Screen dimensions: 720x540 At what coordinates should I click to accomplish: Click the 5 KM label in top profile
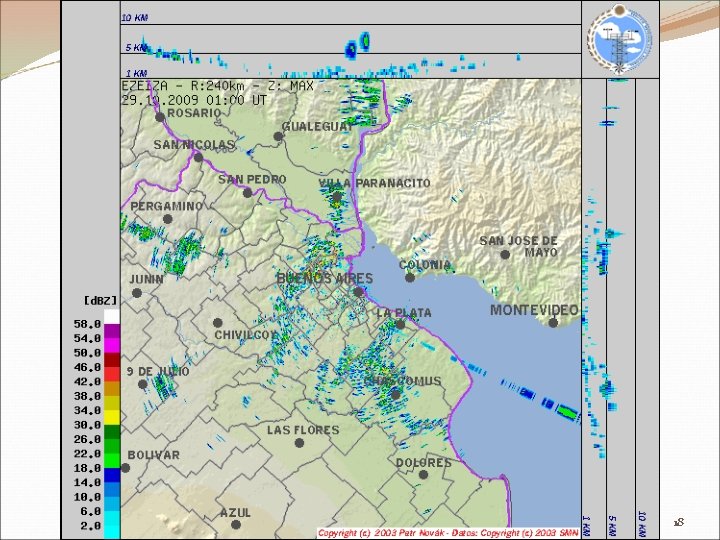[x=136, y=48]
